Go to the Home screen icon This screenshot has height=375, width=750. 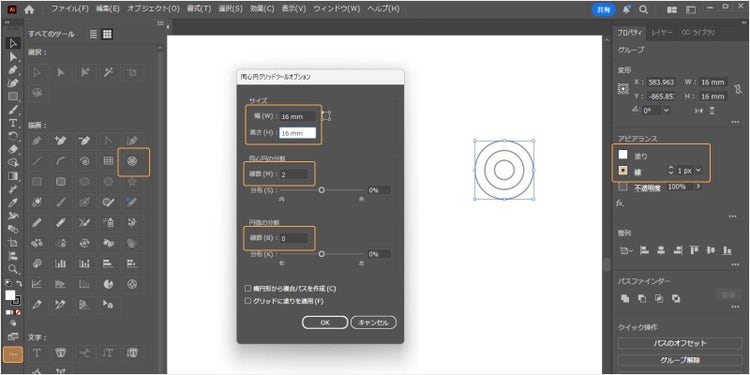pos(29,9)
